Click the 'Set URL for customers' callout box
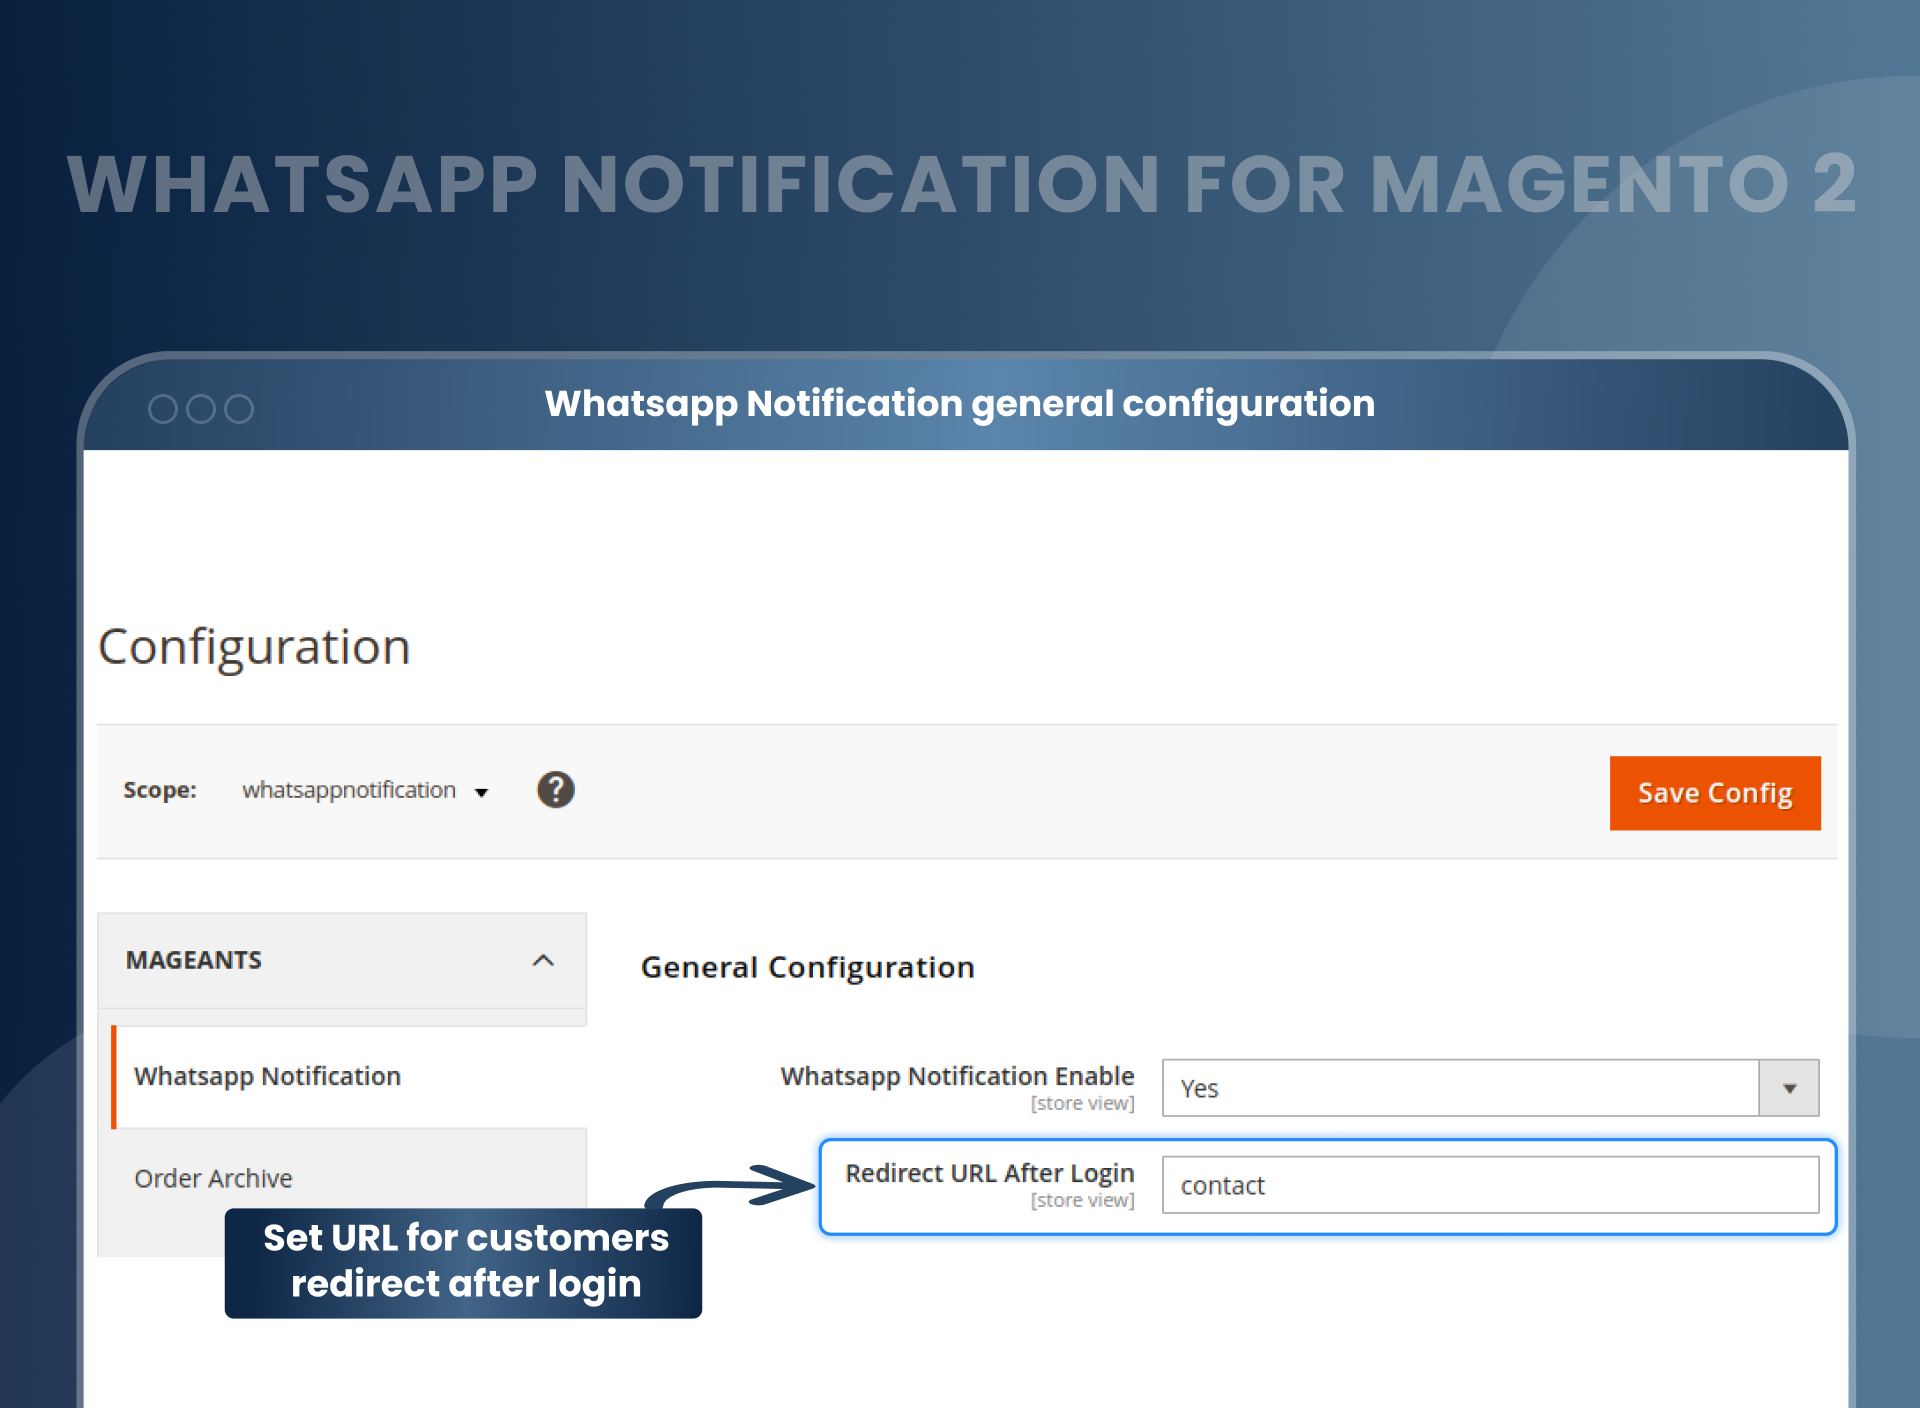The image size is (1920, 1408). [464, 1262]
